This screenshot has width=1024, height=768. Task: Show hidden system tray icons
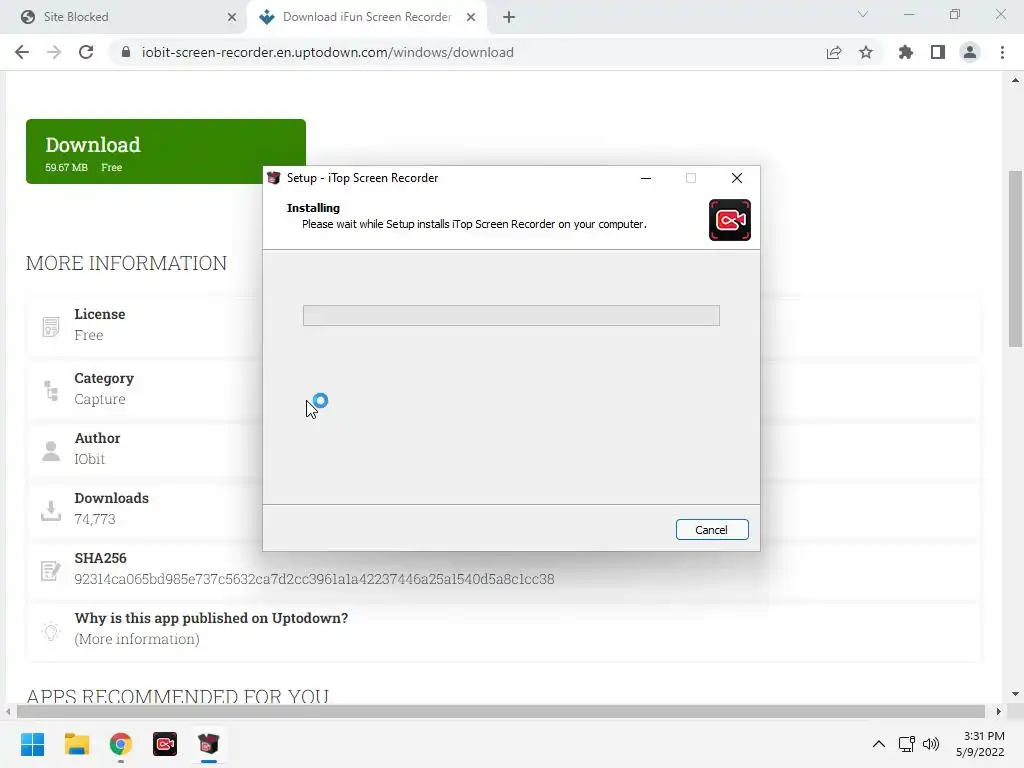click(879, 744)
